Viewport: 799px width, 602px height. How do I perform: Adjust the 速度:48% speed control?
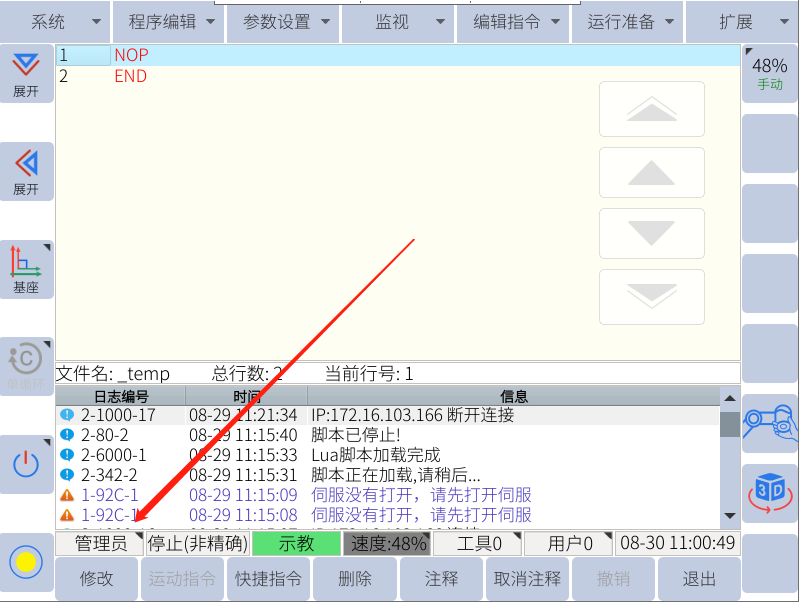[x=386, y=544]
